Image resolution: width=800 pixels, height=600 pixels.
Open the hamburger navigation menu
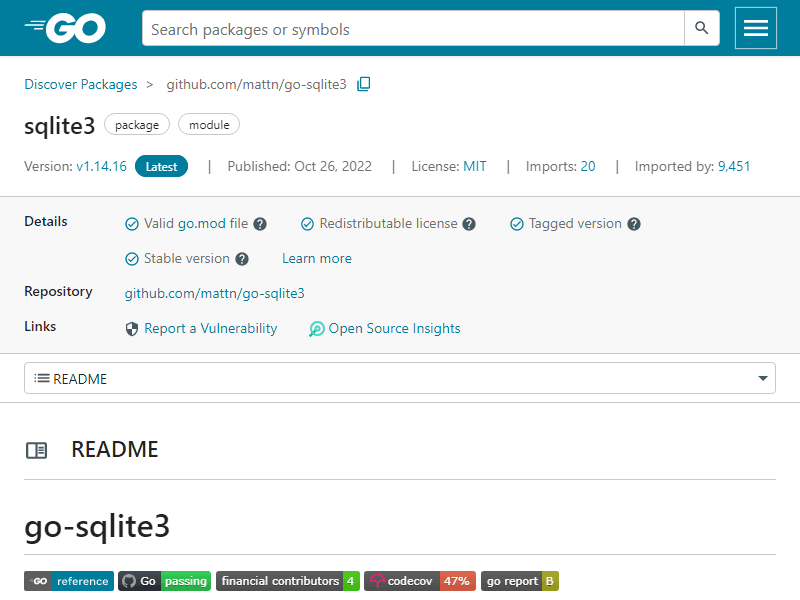[756, 28]
